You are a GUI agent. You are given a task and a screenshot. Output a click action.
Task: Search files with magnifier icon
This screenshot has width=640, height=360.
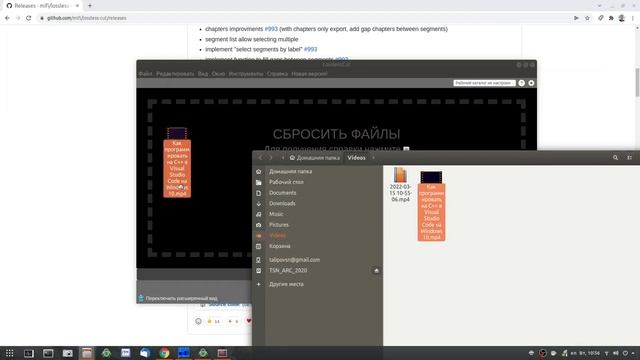click(615, 158)
